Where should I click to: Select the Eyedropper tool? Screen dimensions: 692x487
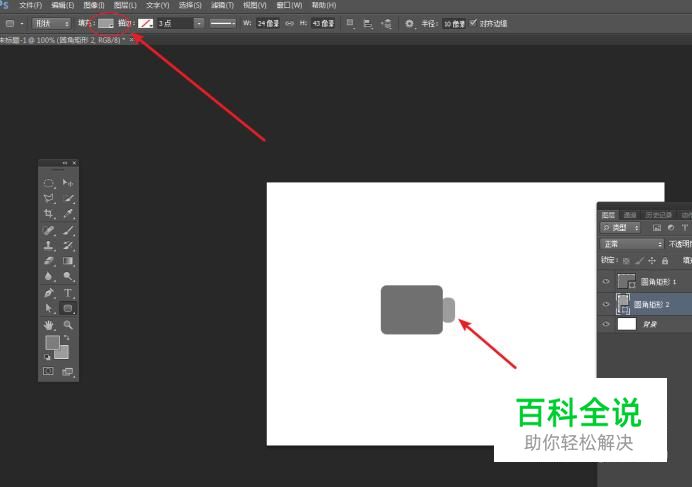[68, 214]
